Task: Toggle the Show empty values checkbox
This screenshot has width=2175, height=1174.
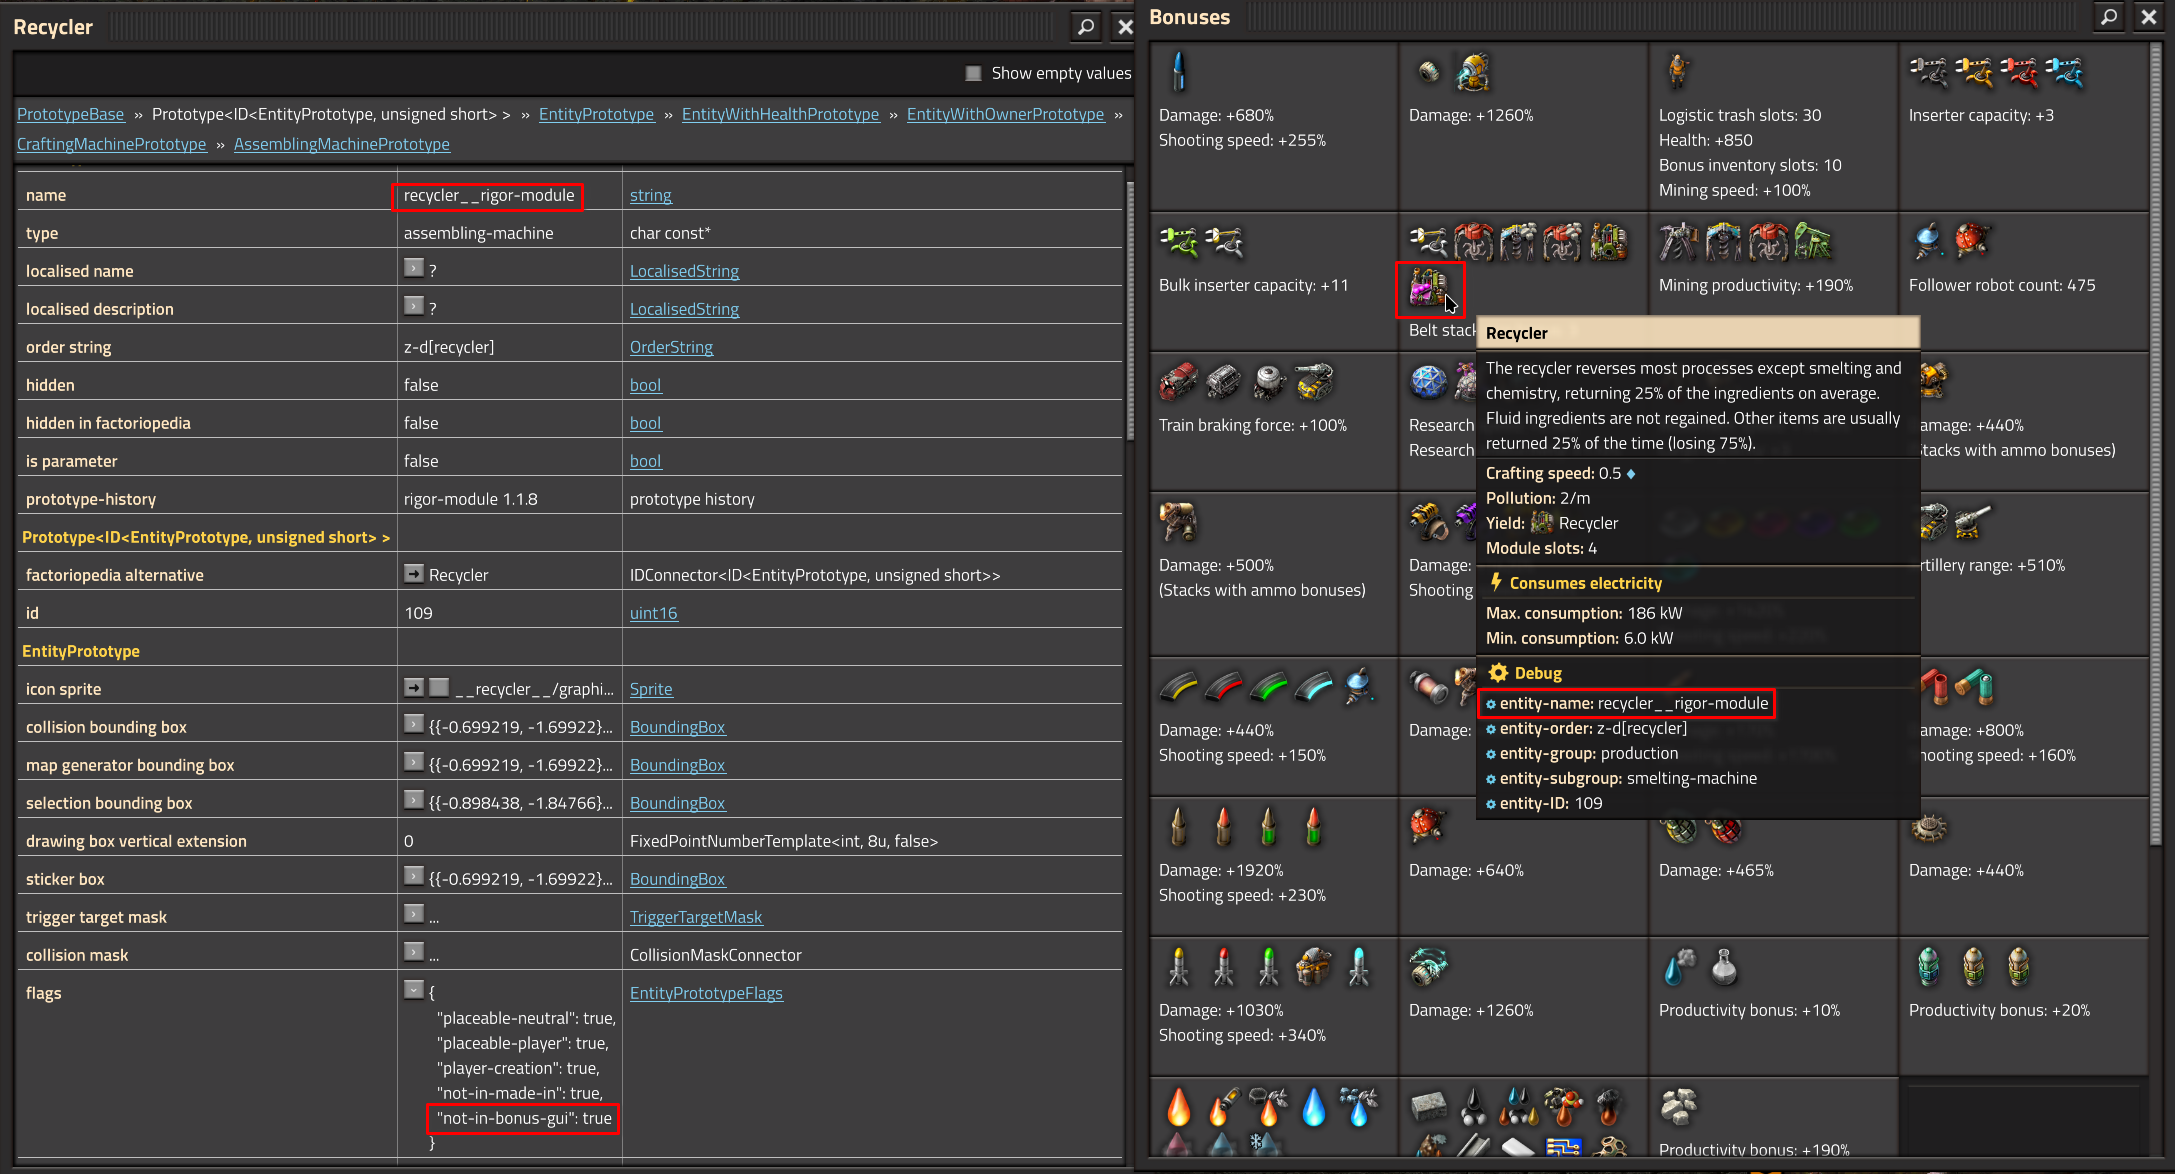Action: [x=973, y=73]
